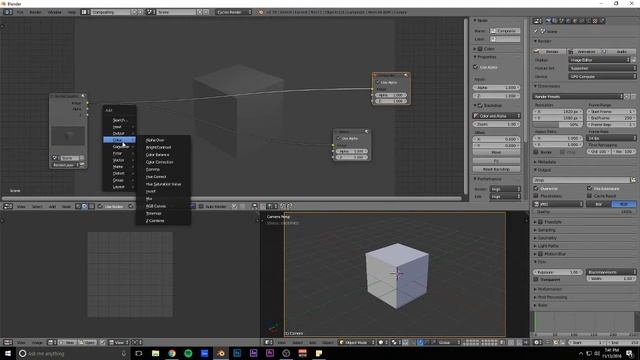The image size is (640, 360).
Task: Open the output file format dropdown
Action: (558, 204)
